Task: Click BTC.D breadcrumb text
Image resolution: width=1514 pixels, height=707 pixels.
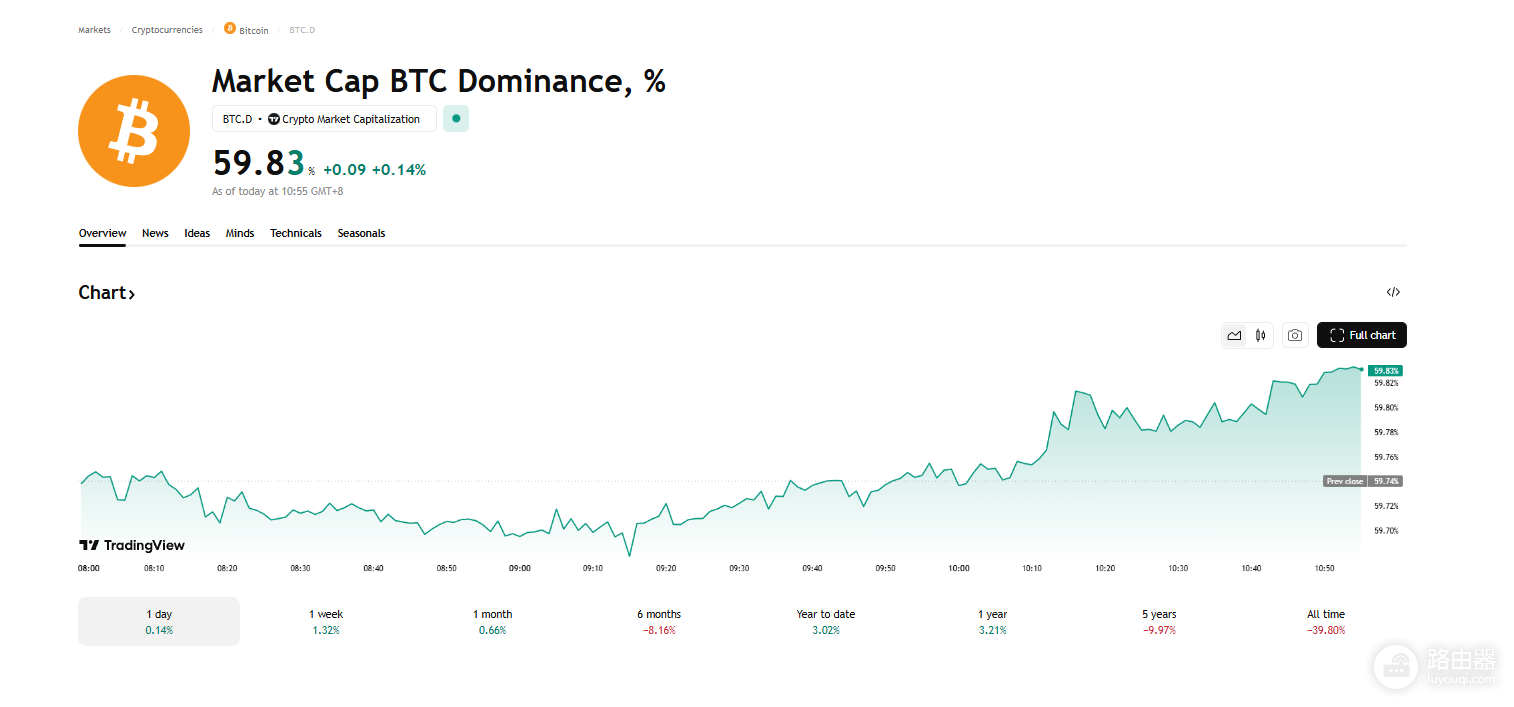Action: 302,30
